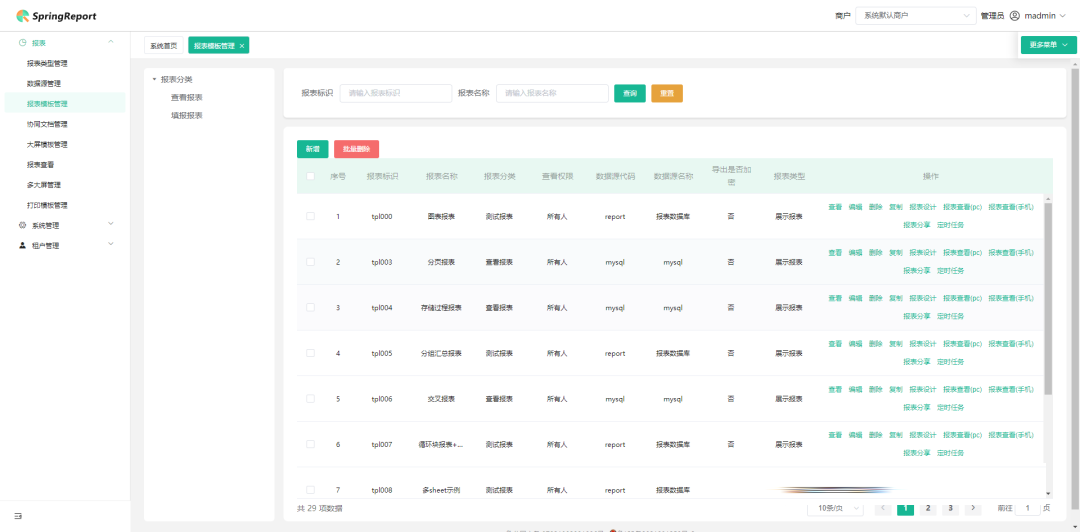Click the green 新增 button

312,149
